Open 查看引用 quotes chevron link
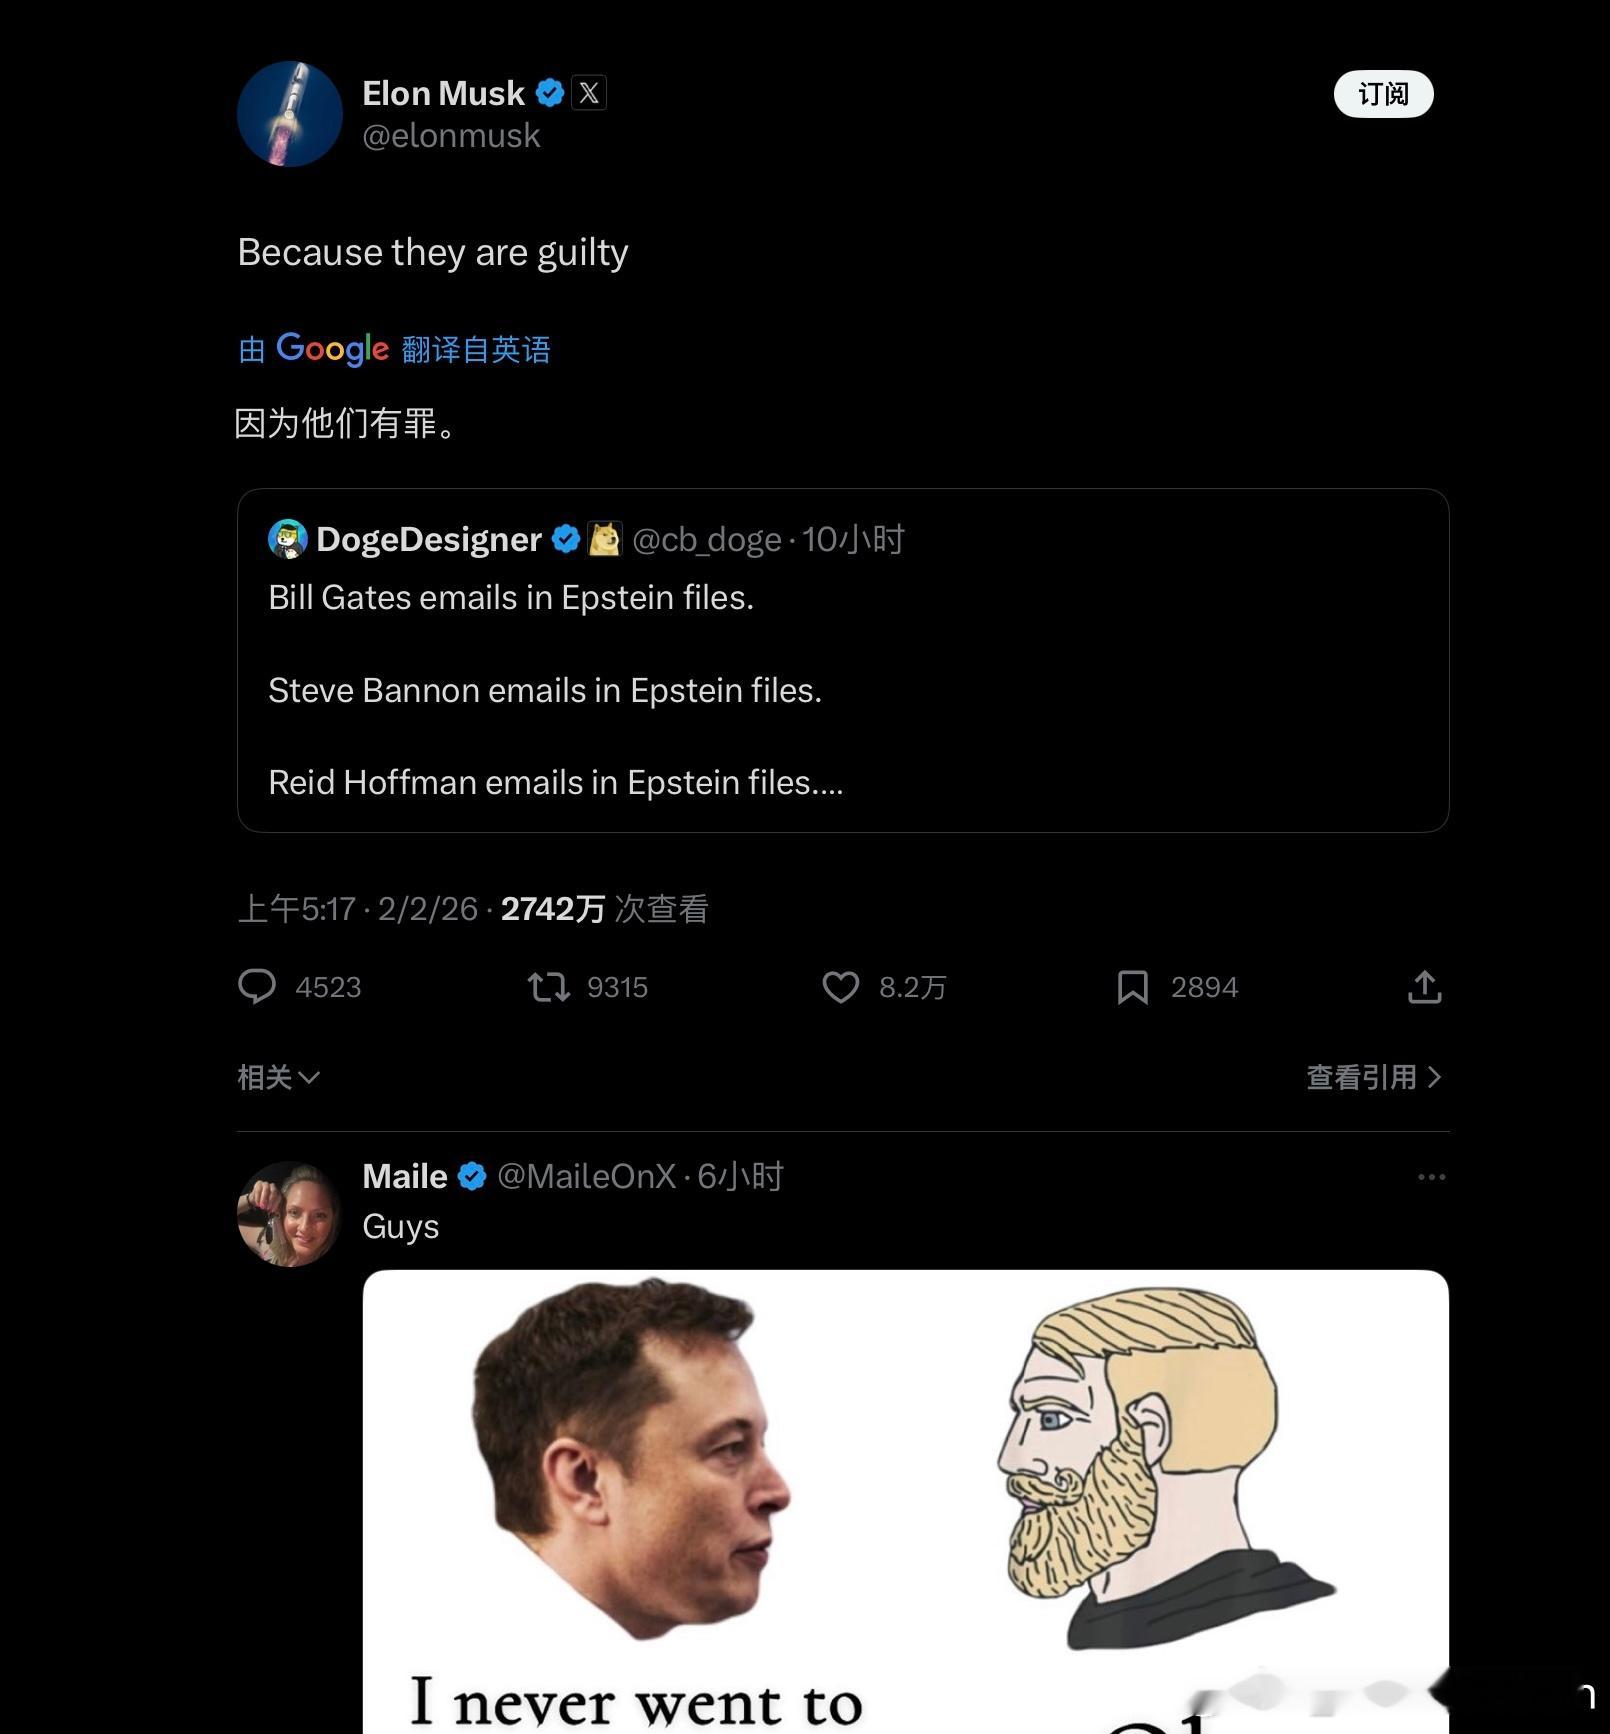1610x1734 pixels. coord(1373,1077)
